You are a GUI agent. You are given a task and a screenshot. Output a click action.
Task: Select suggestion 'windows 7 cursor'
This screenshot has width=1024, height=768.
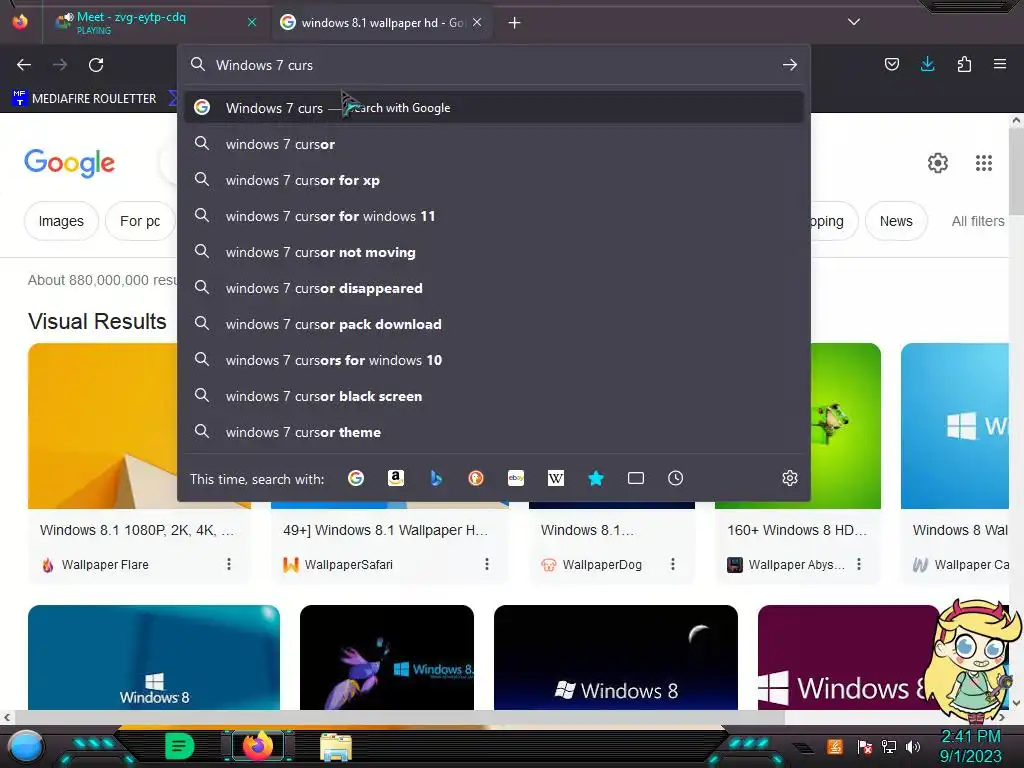click(494, 144)
